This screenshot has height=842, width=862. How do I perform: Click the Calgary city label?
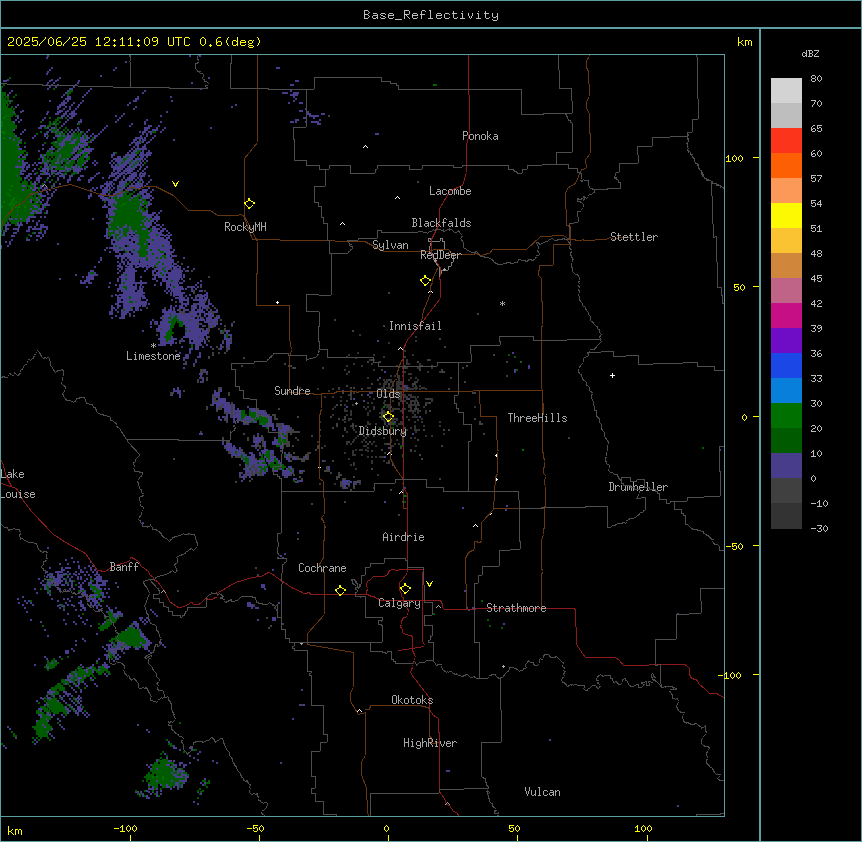pos(400,603)
